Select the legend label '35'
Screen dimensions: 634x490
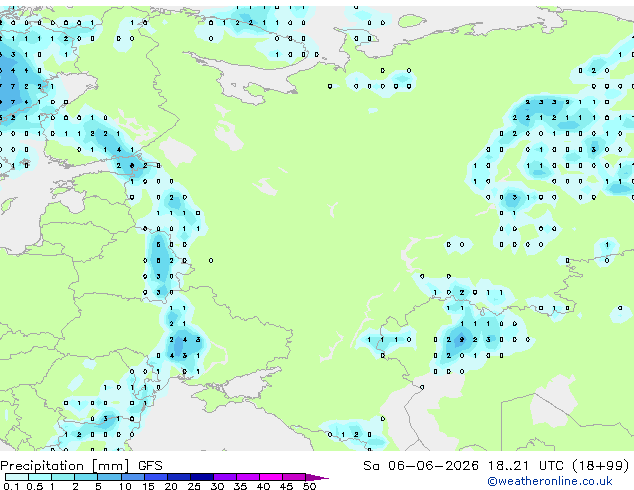[x=240, y=486]
